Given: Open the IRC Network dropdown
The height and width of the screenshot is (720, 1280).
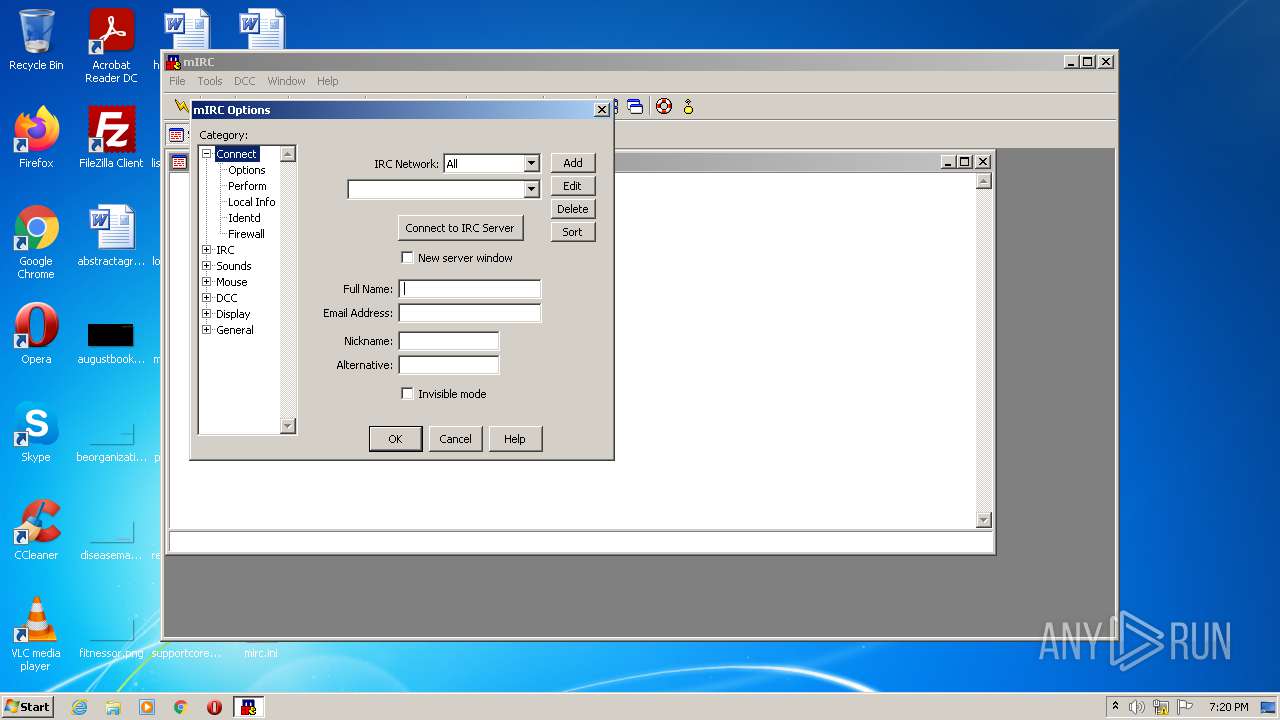Looking at the screenshot, I should (531, 163).
